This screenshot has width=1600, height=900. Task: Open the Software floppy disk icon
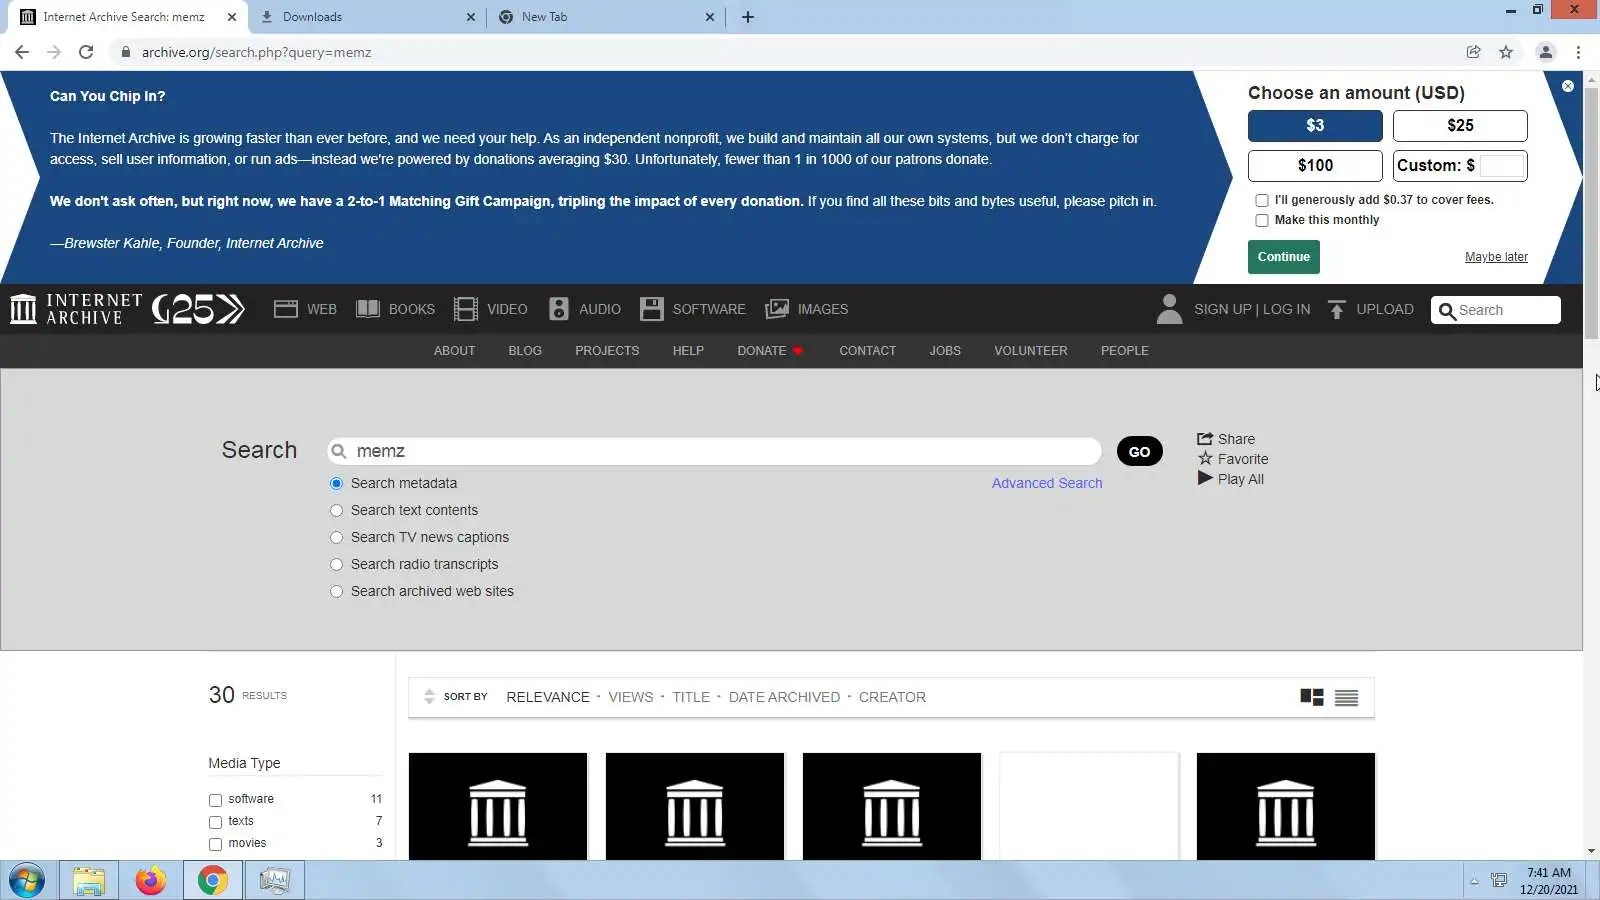point(652,309)
